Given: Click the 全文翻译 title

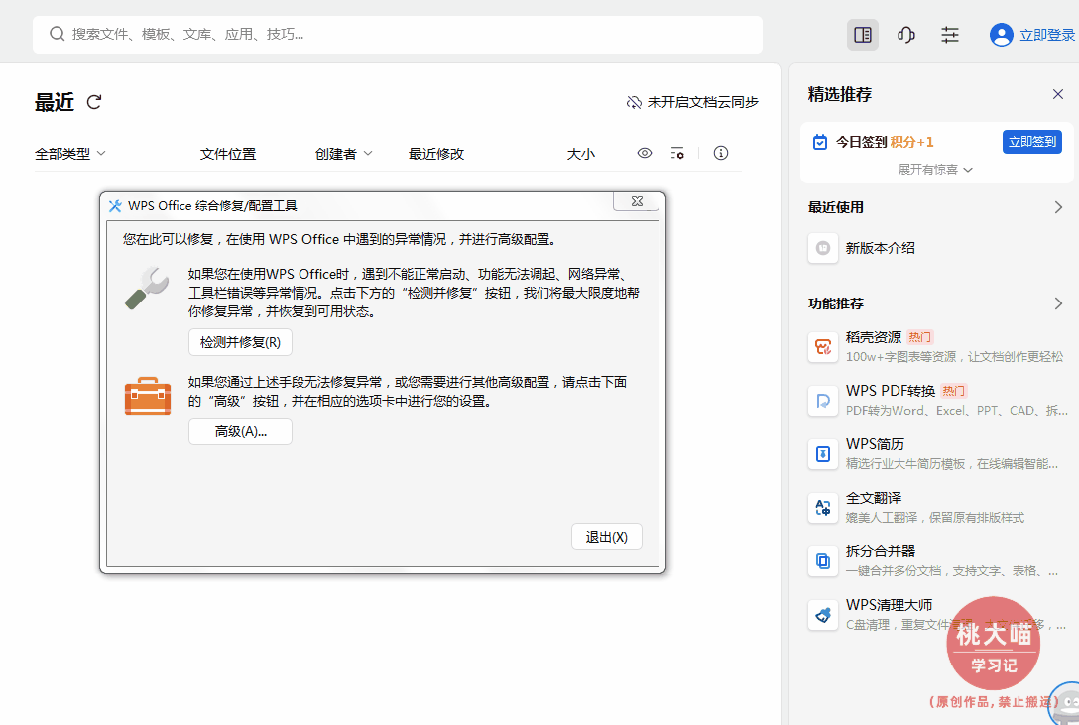Looking at the screenshot, I should click(873, 498).
